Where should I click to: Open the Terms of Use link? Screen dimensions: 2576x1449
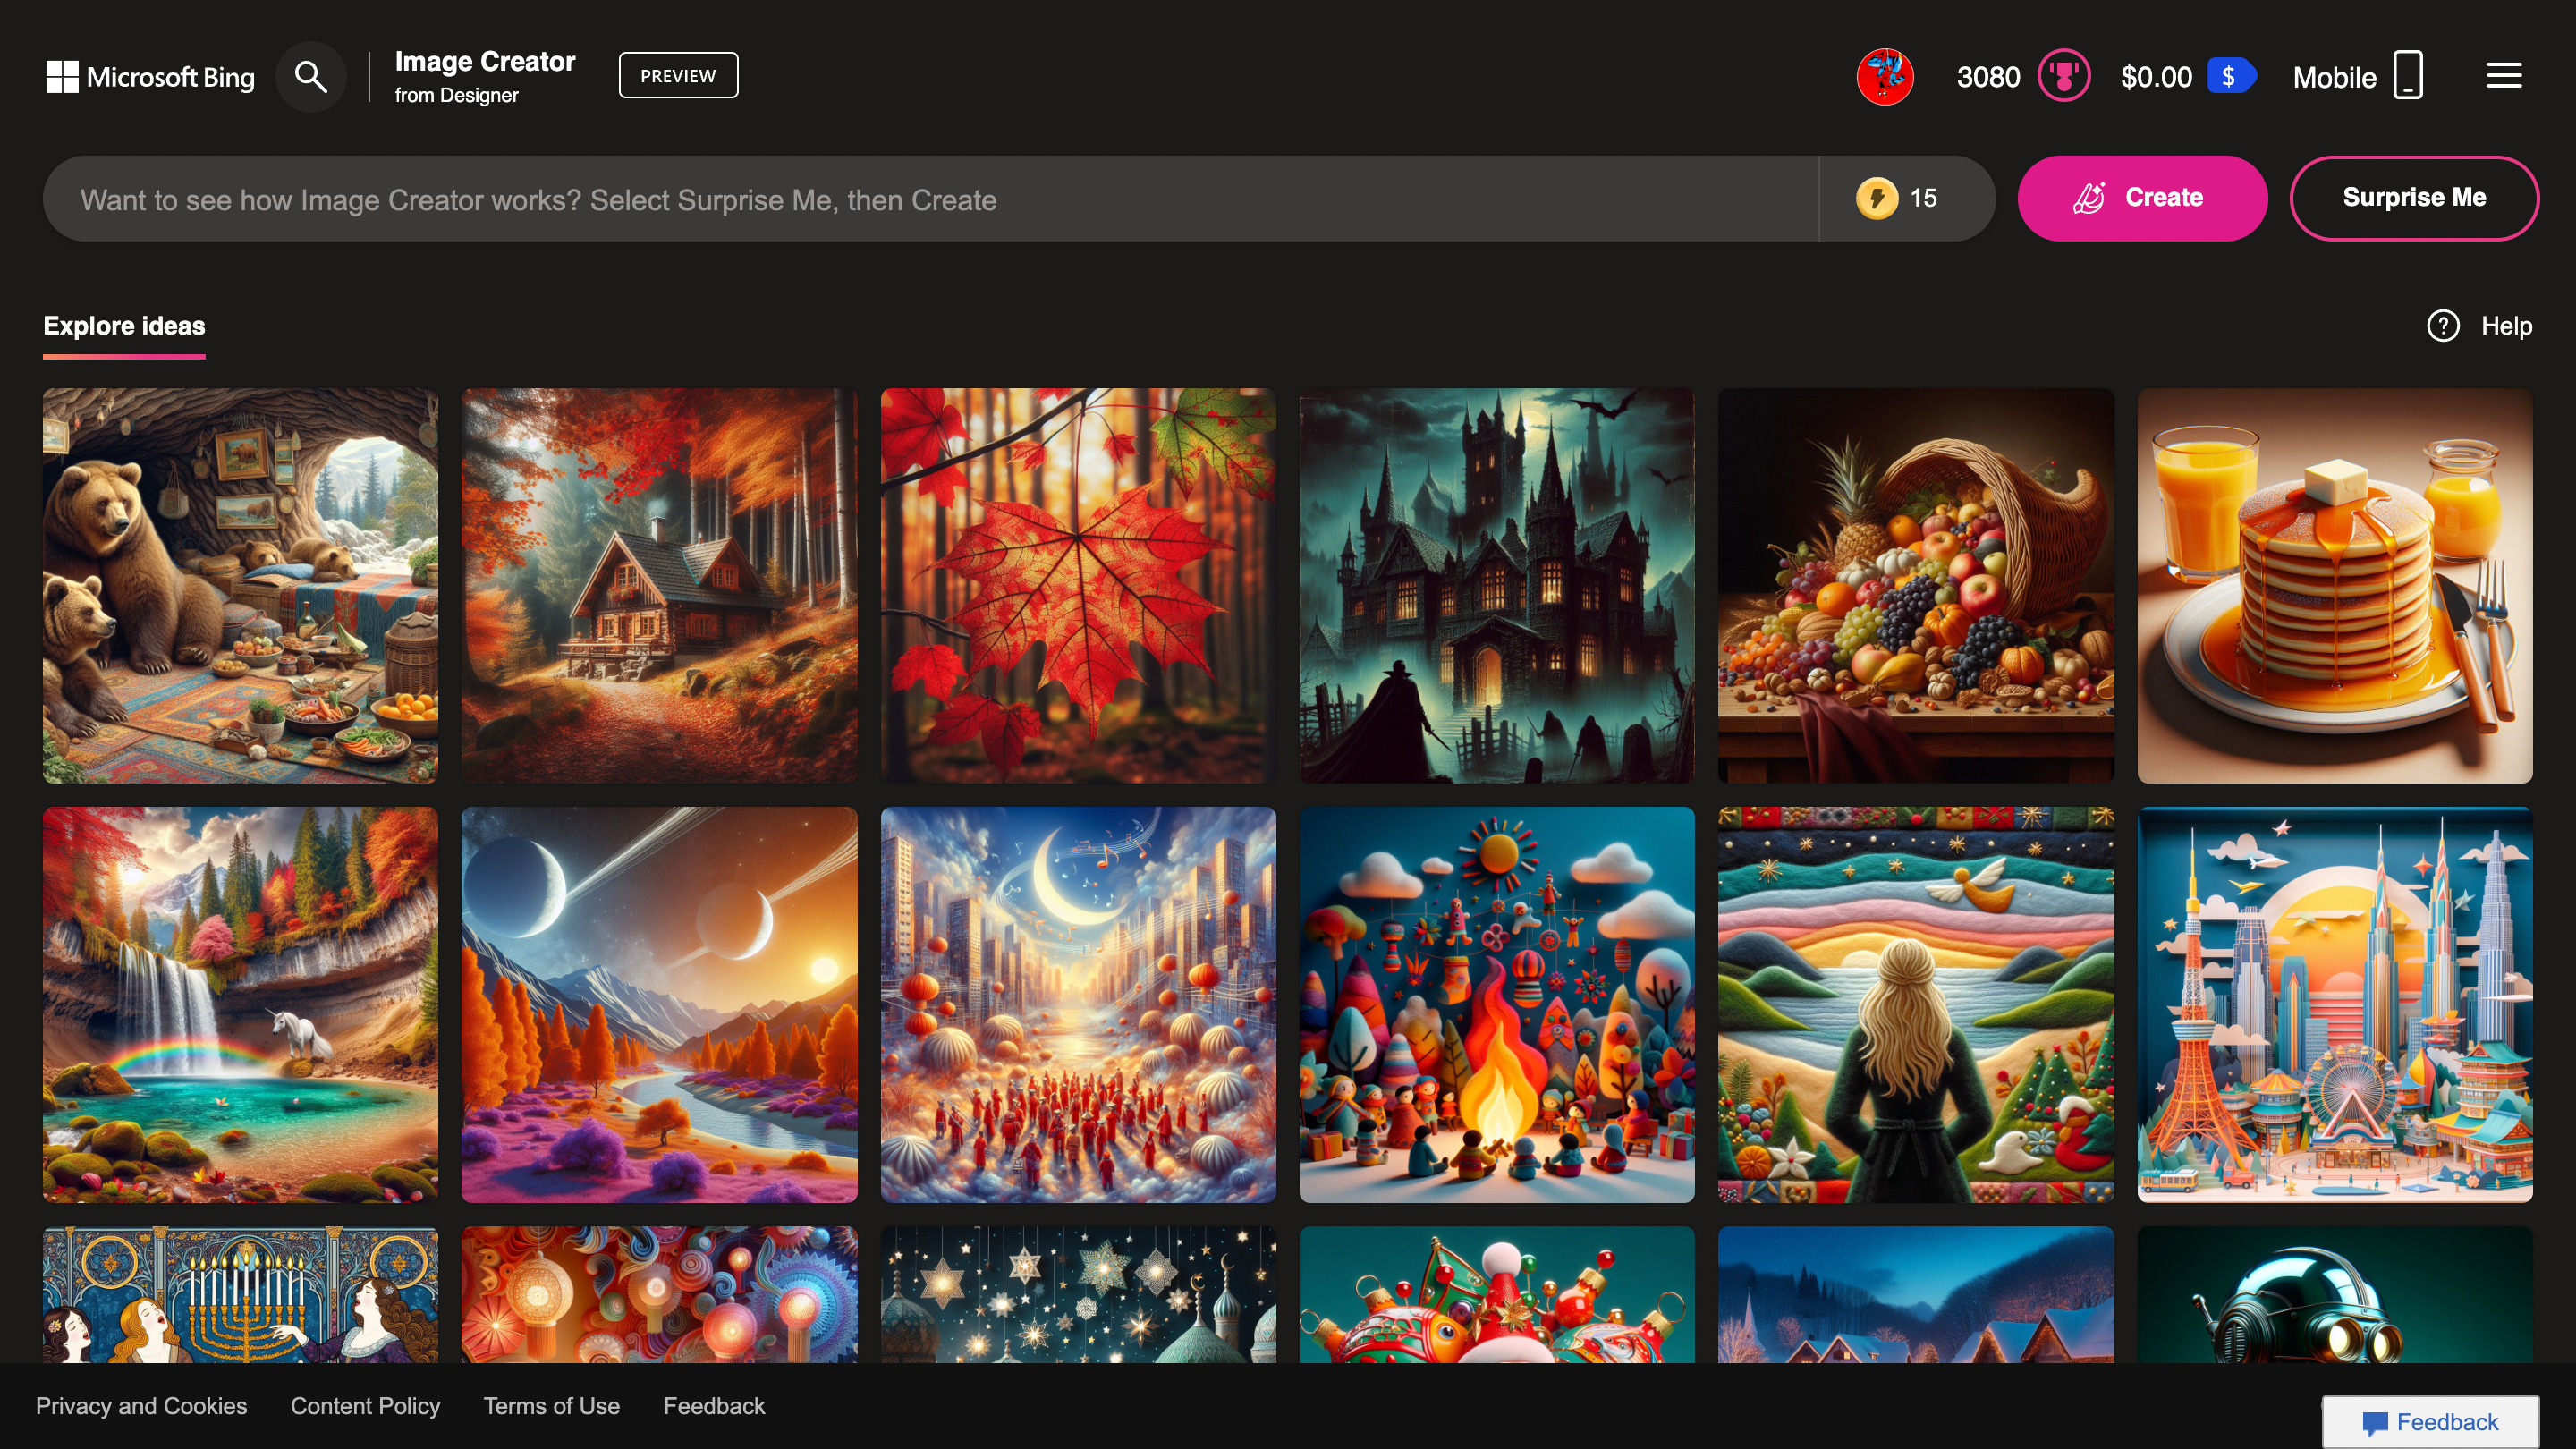551,1405
